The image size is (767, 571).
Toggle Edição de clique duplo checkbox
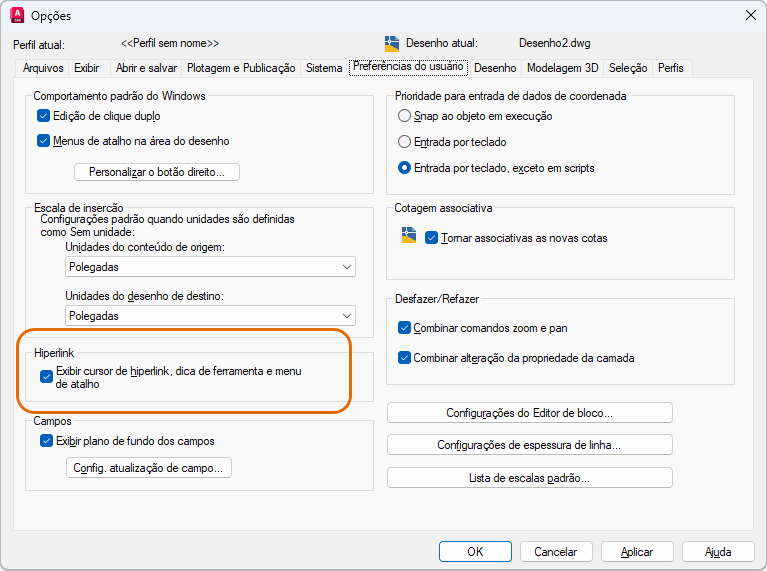pyautogui.click(x=44, y=116)
